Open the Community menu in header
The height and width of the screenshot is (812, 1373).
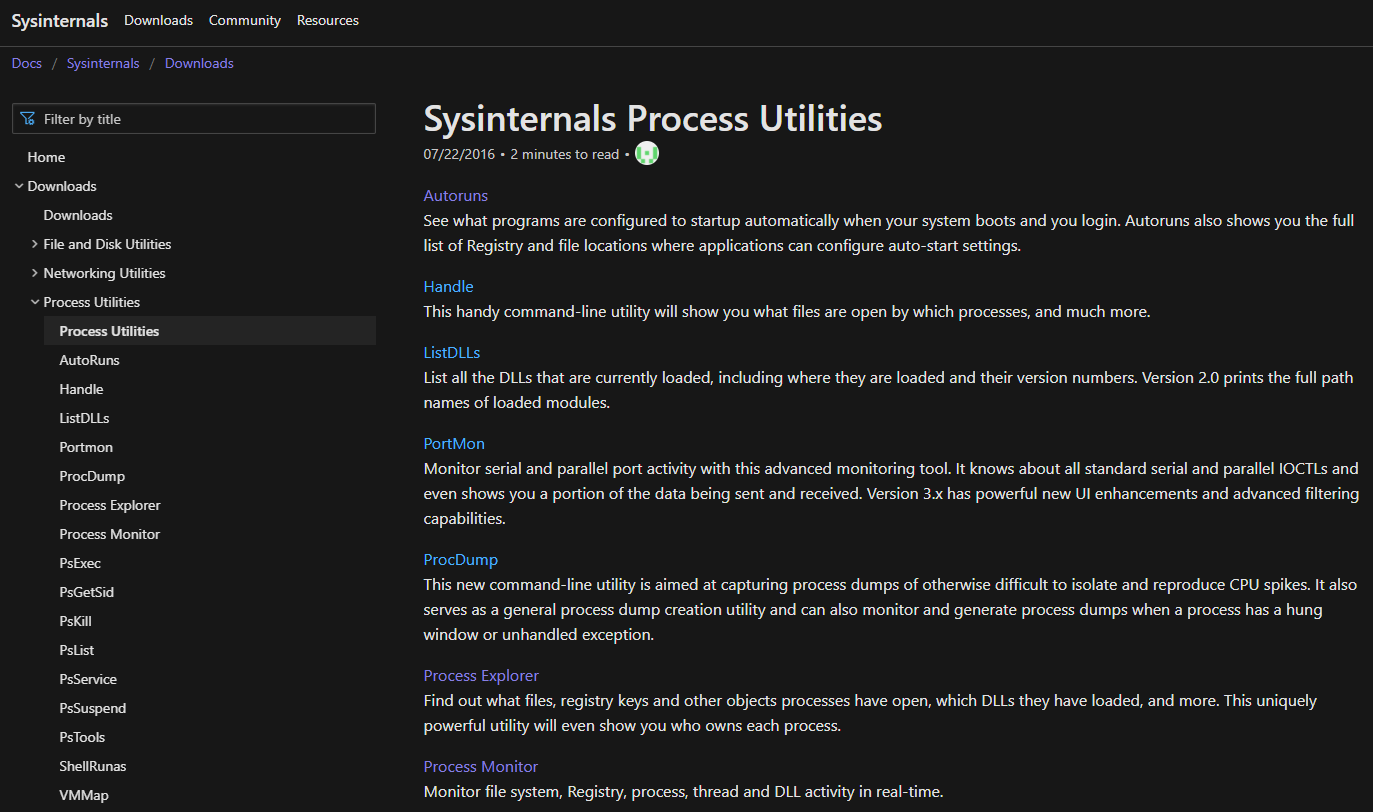point(245,20)
